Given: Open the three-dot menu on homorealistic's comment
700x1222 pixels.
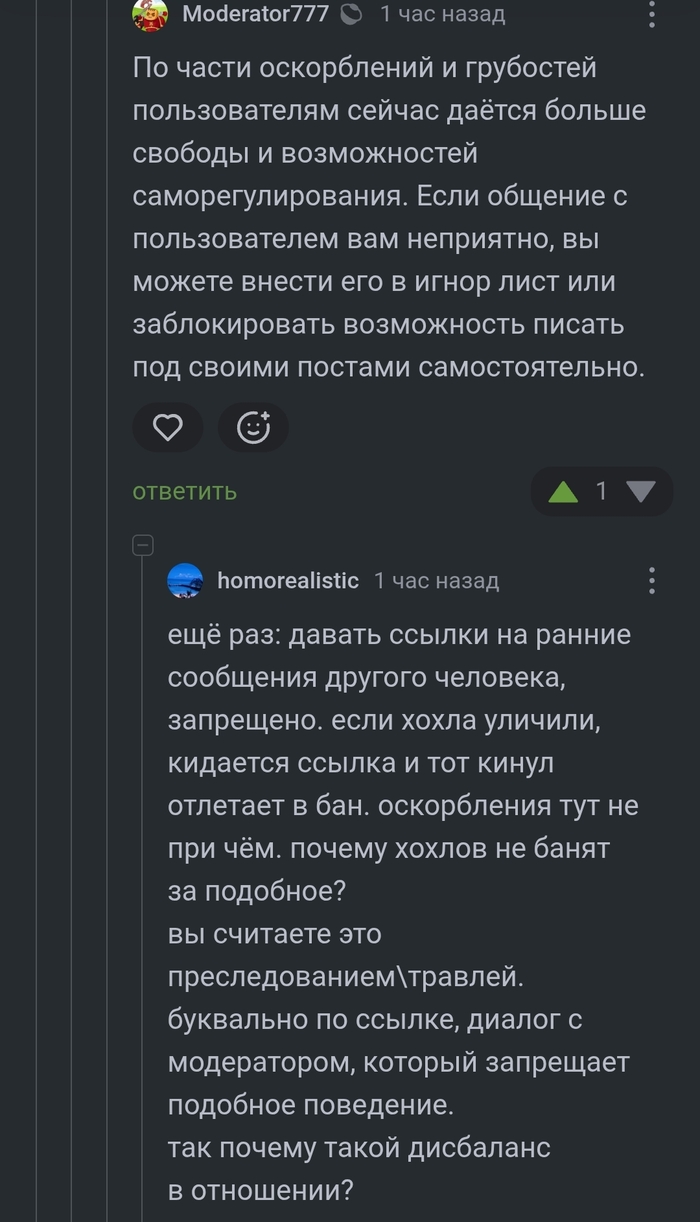Looking at the screenshot, I should click(x=652, y=581).
